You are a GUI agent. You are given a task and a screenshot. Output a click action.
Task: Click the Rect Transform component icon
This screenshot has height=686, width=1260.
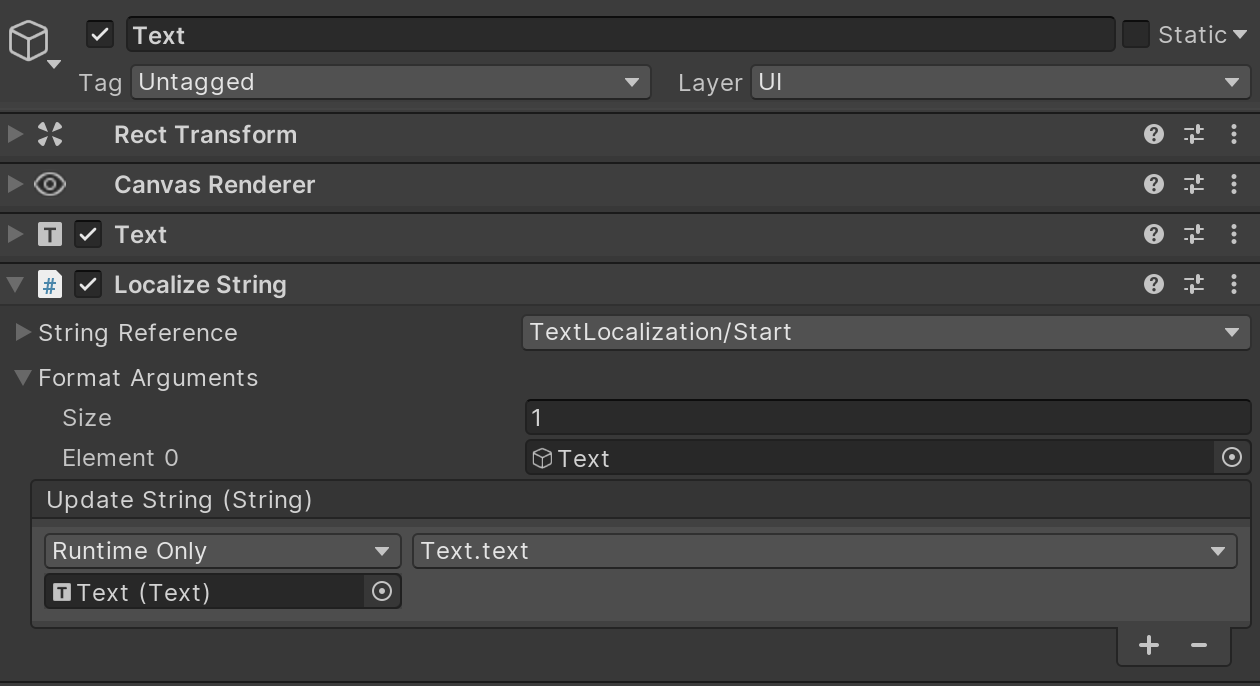(x=49, y=134)
